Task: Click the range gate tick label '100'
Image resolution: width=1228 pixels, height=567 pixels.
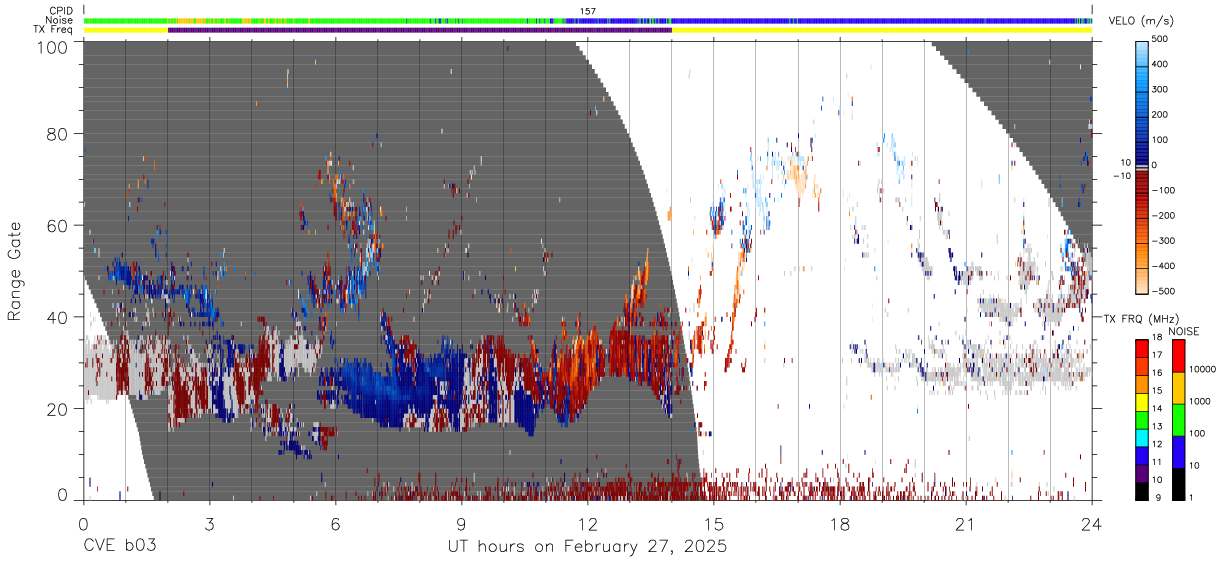Action: click(52, 47)
